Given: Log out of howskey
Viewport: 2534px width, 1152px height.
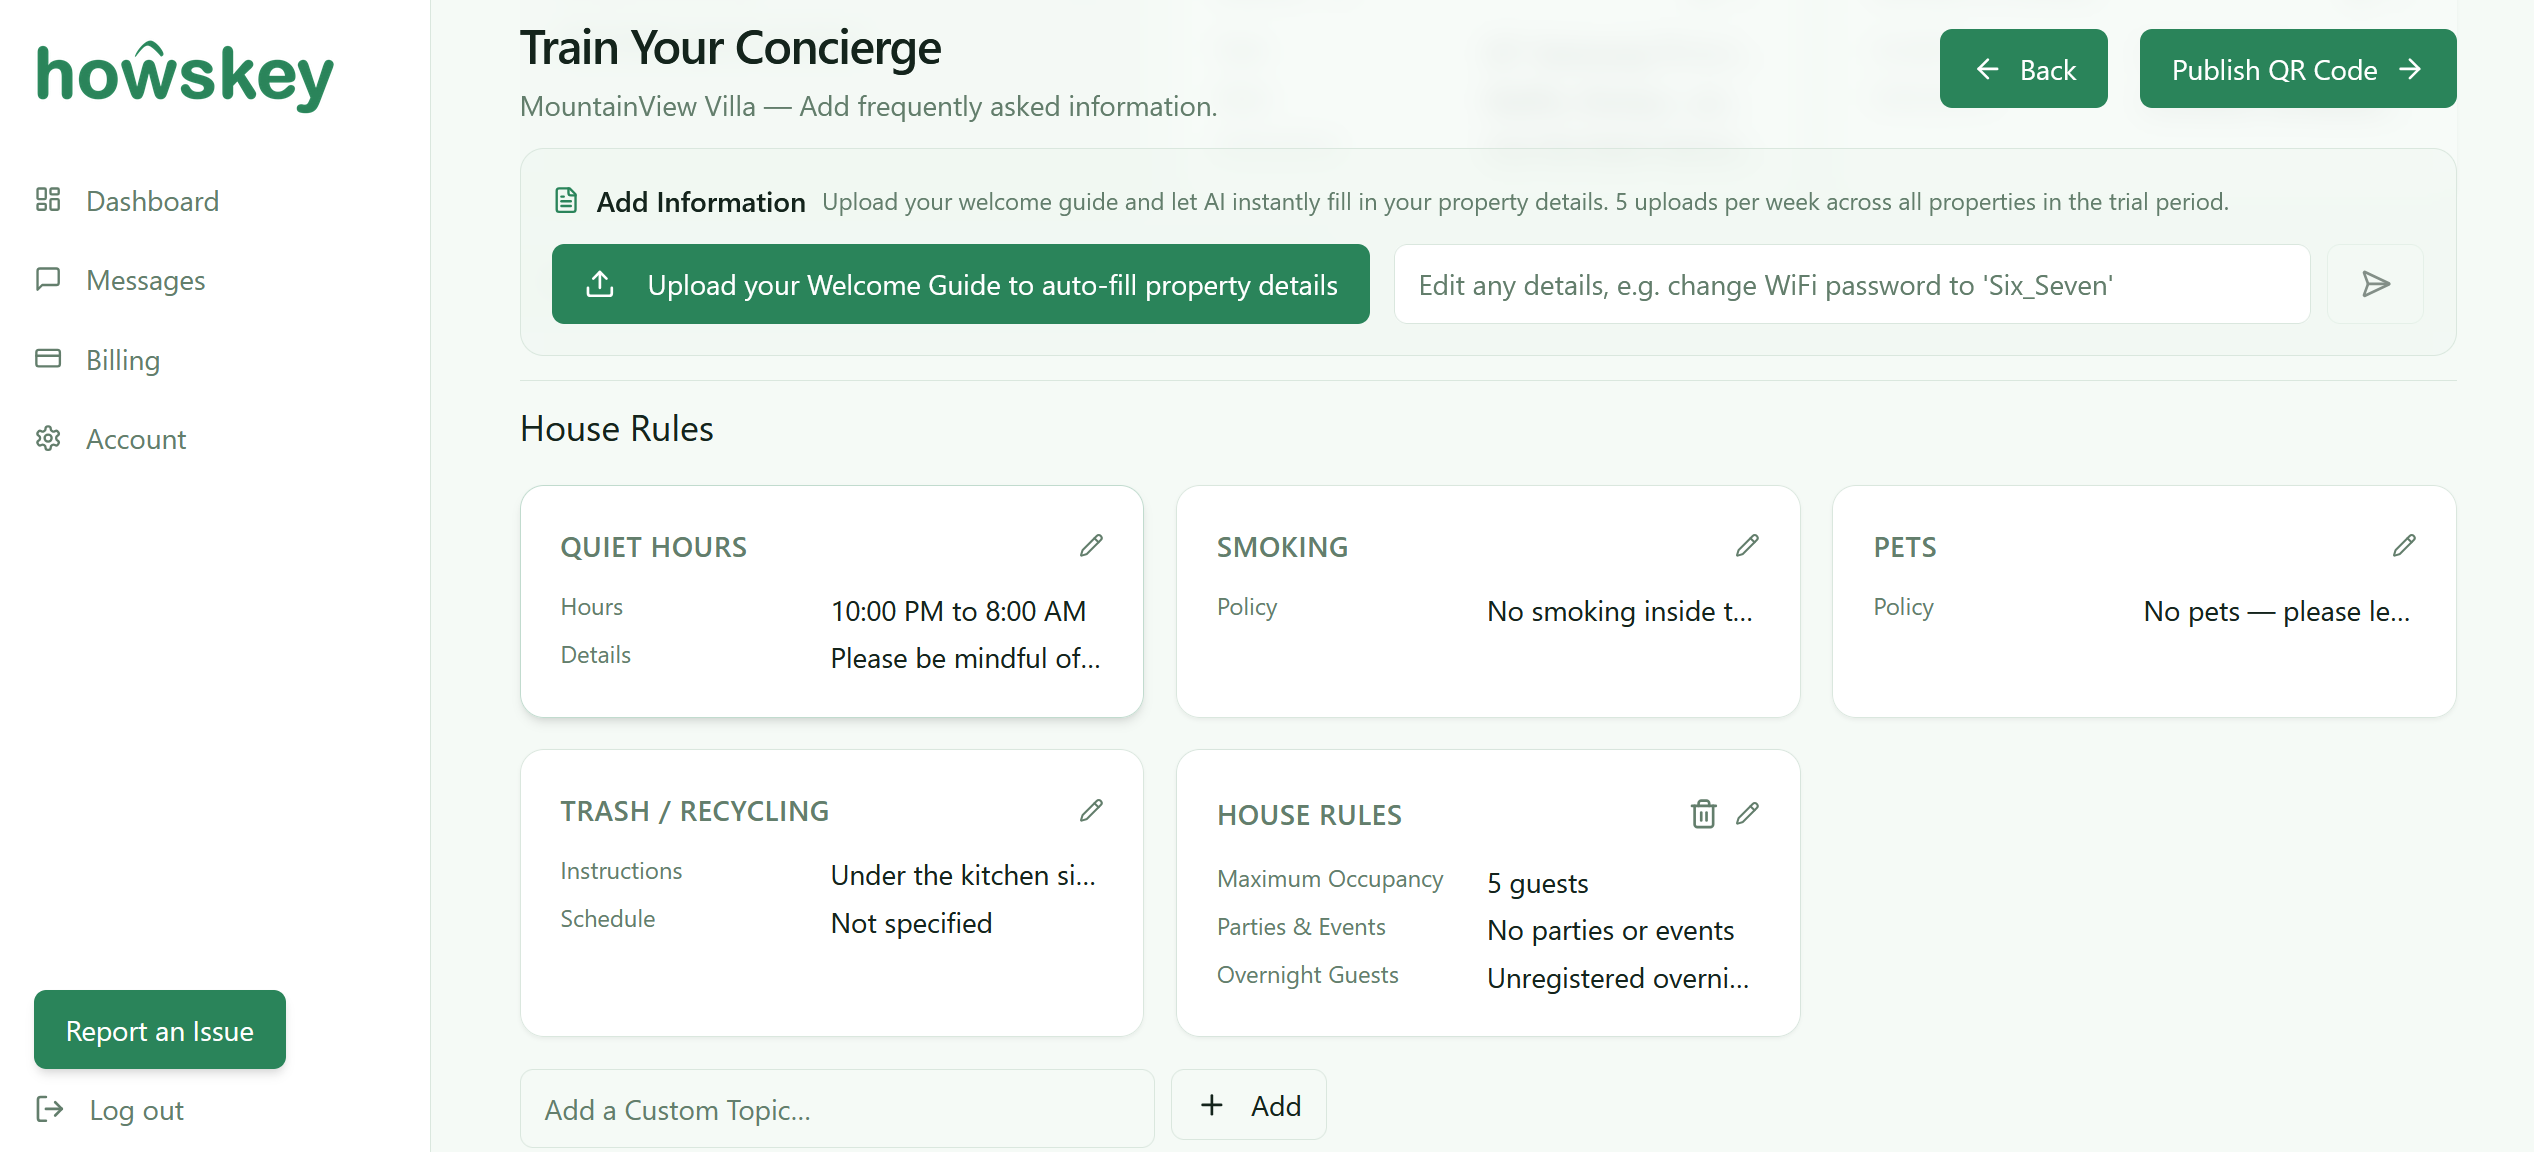Looking at the screenshot, I should [110, 1110].
